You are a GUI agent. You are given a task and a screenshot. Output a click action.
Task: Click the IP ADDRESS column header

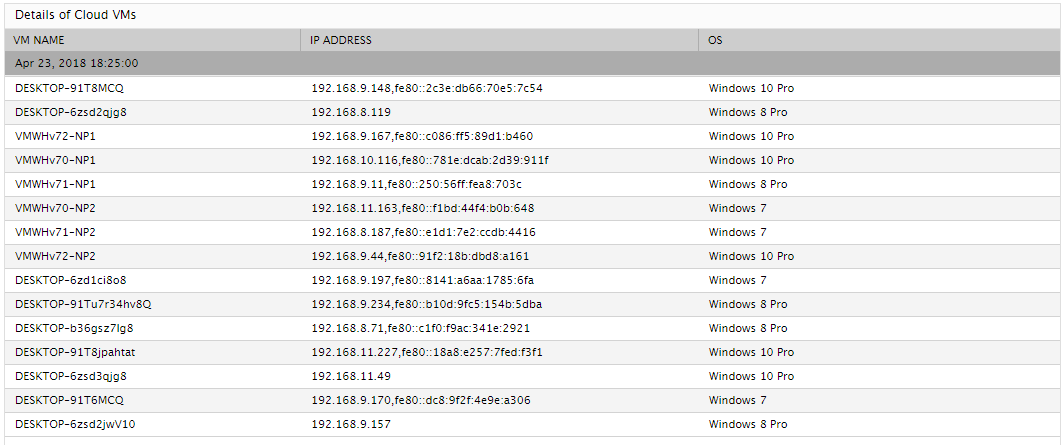tap(341, 40)
